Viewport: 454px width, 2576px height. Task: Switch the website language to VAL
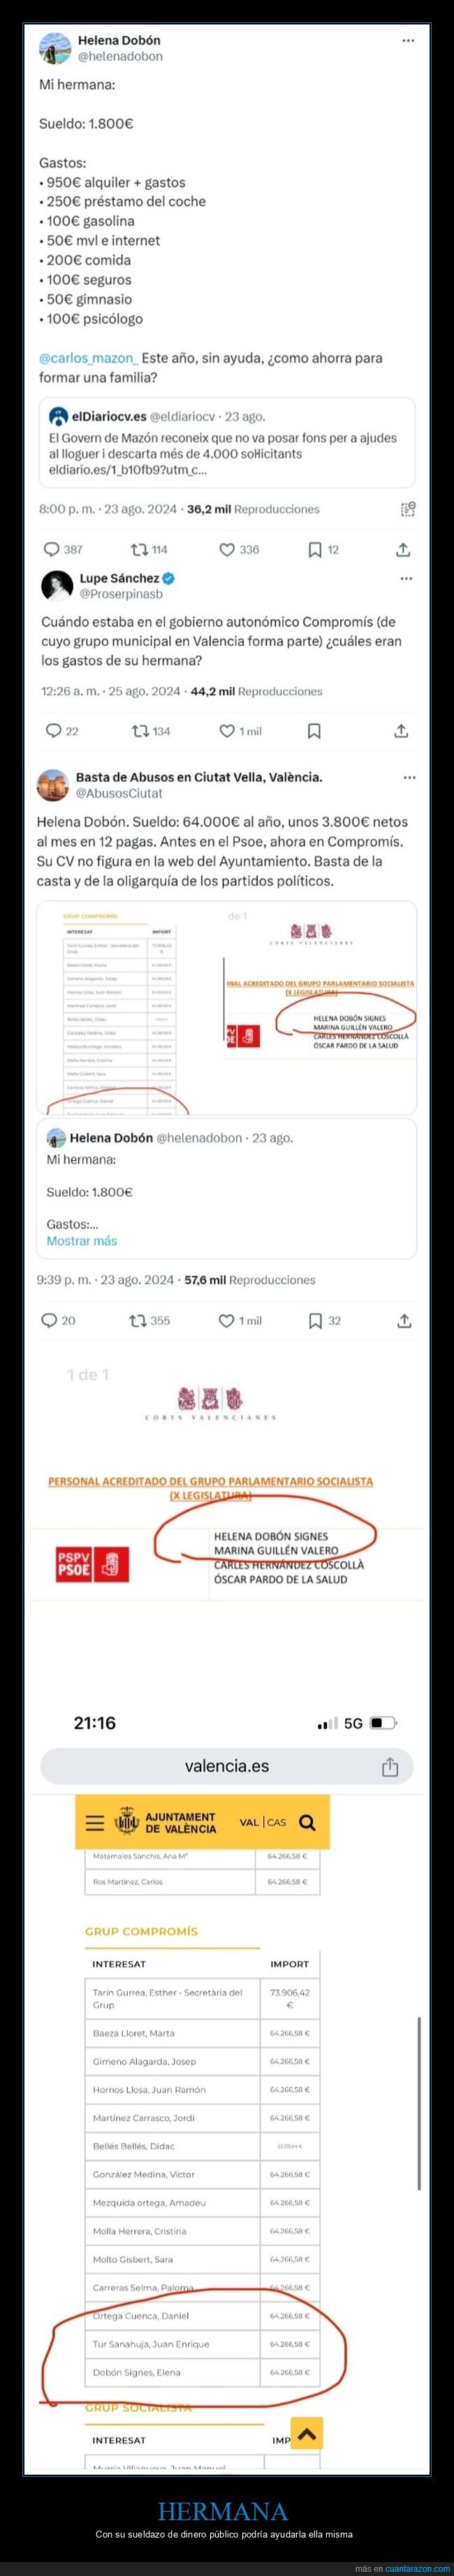click(x=249, y=1822)
